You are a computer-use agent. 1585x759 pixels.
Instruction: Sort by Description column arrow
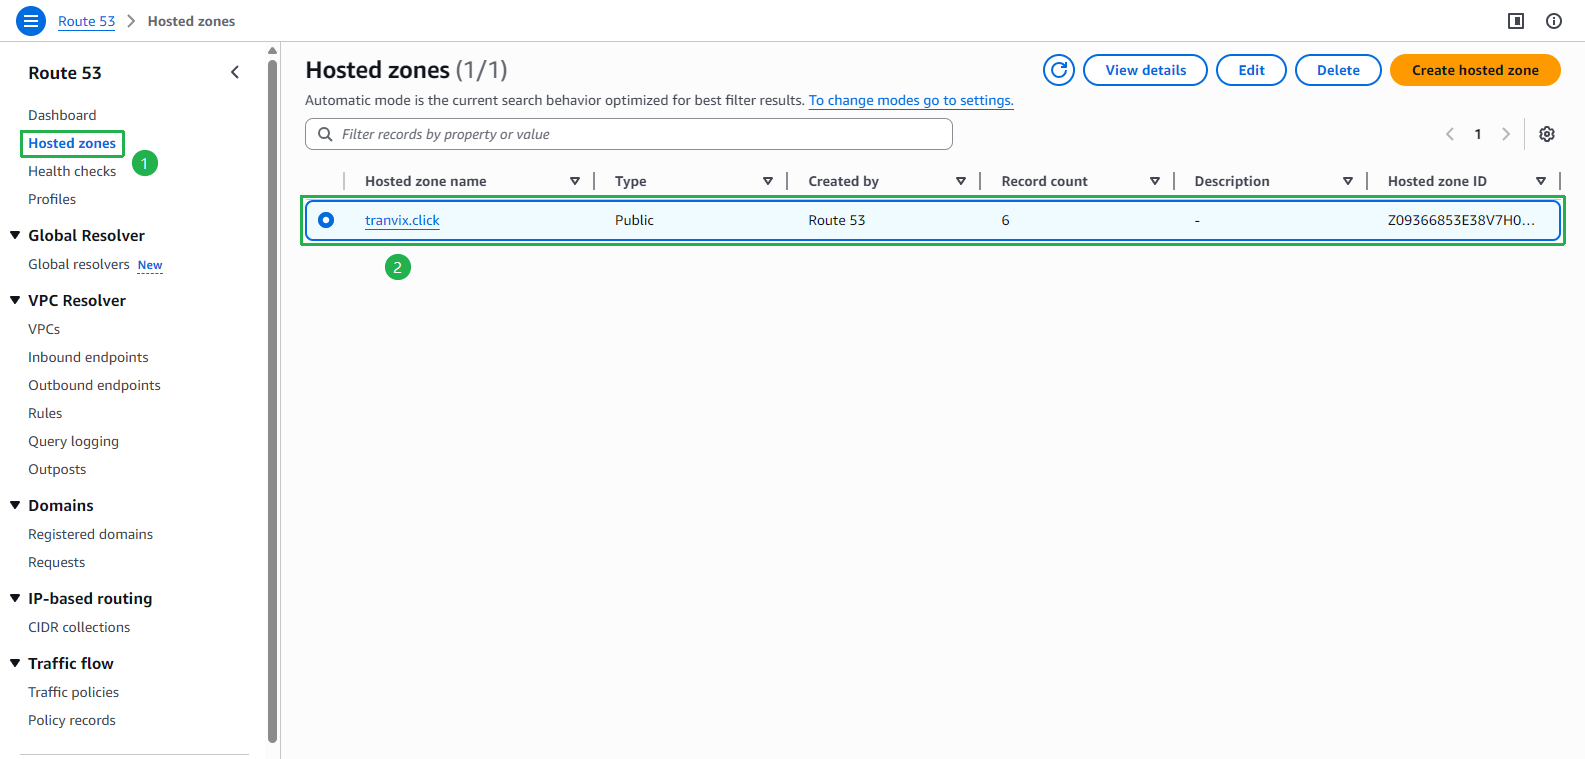(x=1348, y=181)
